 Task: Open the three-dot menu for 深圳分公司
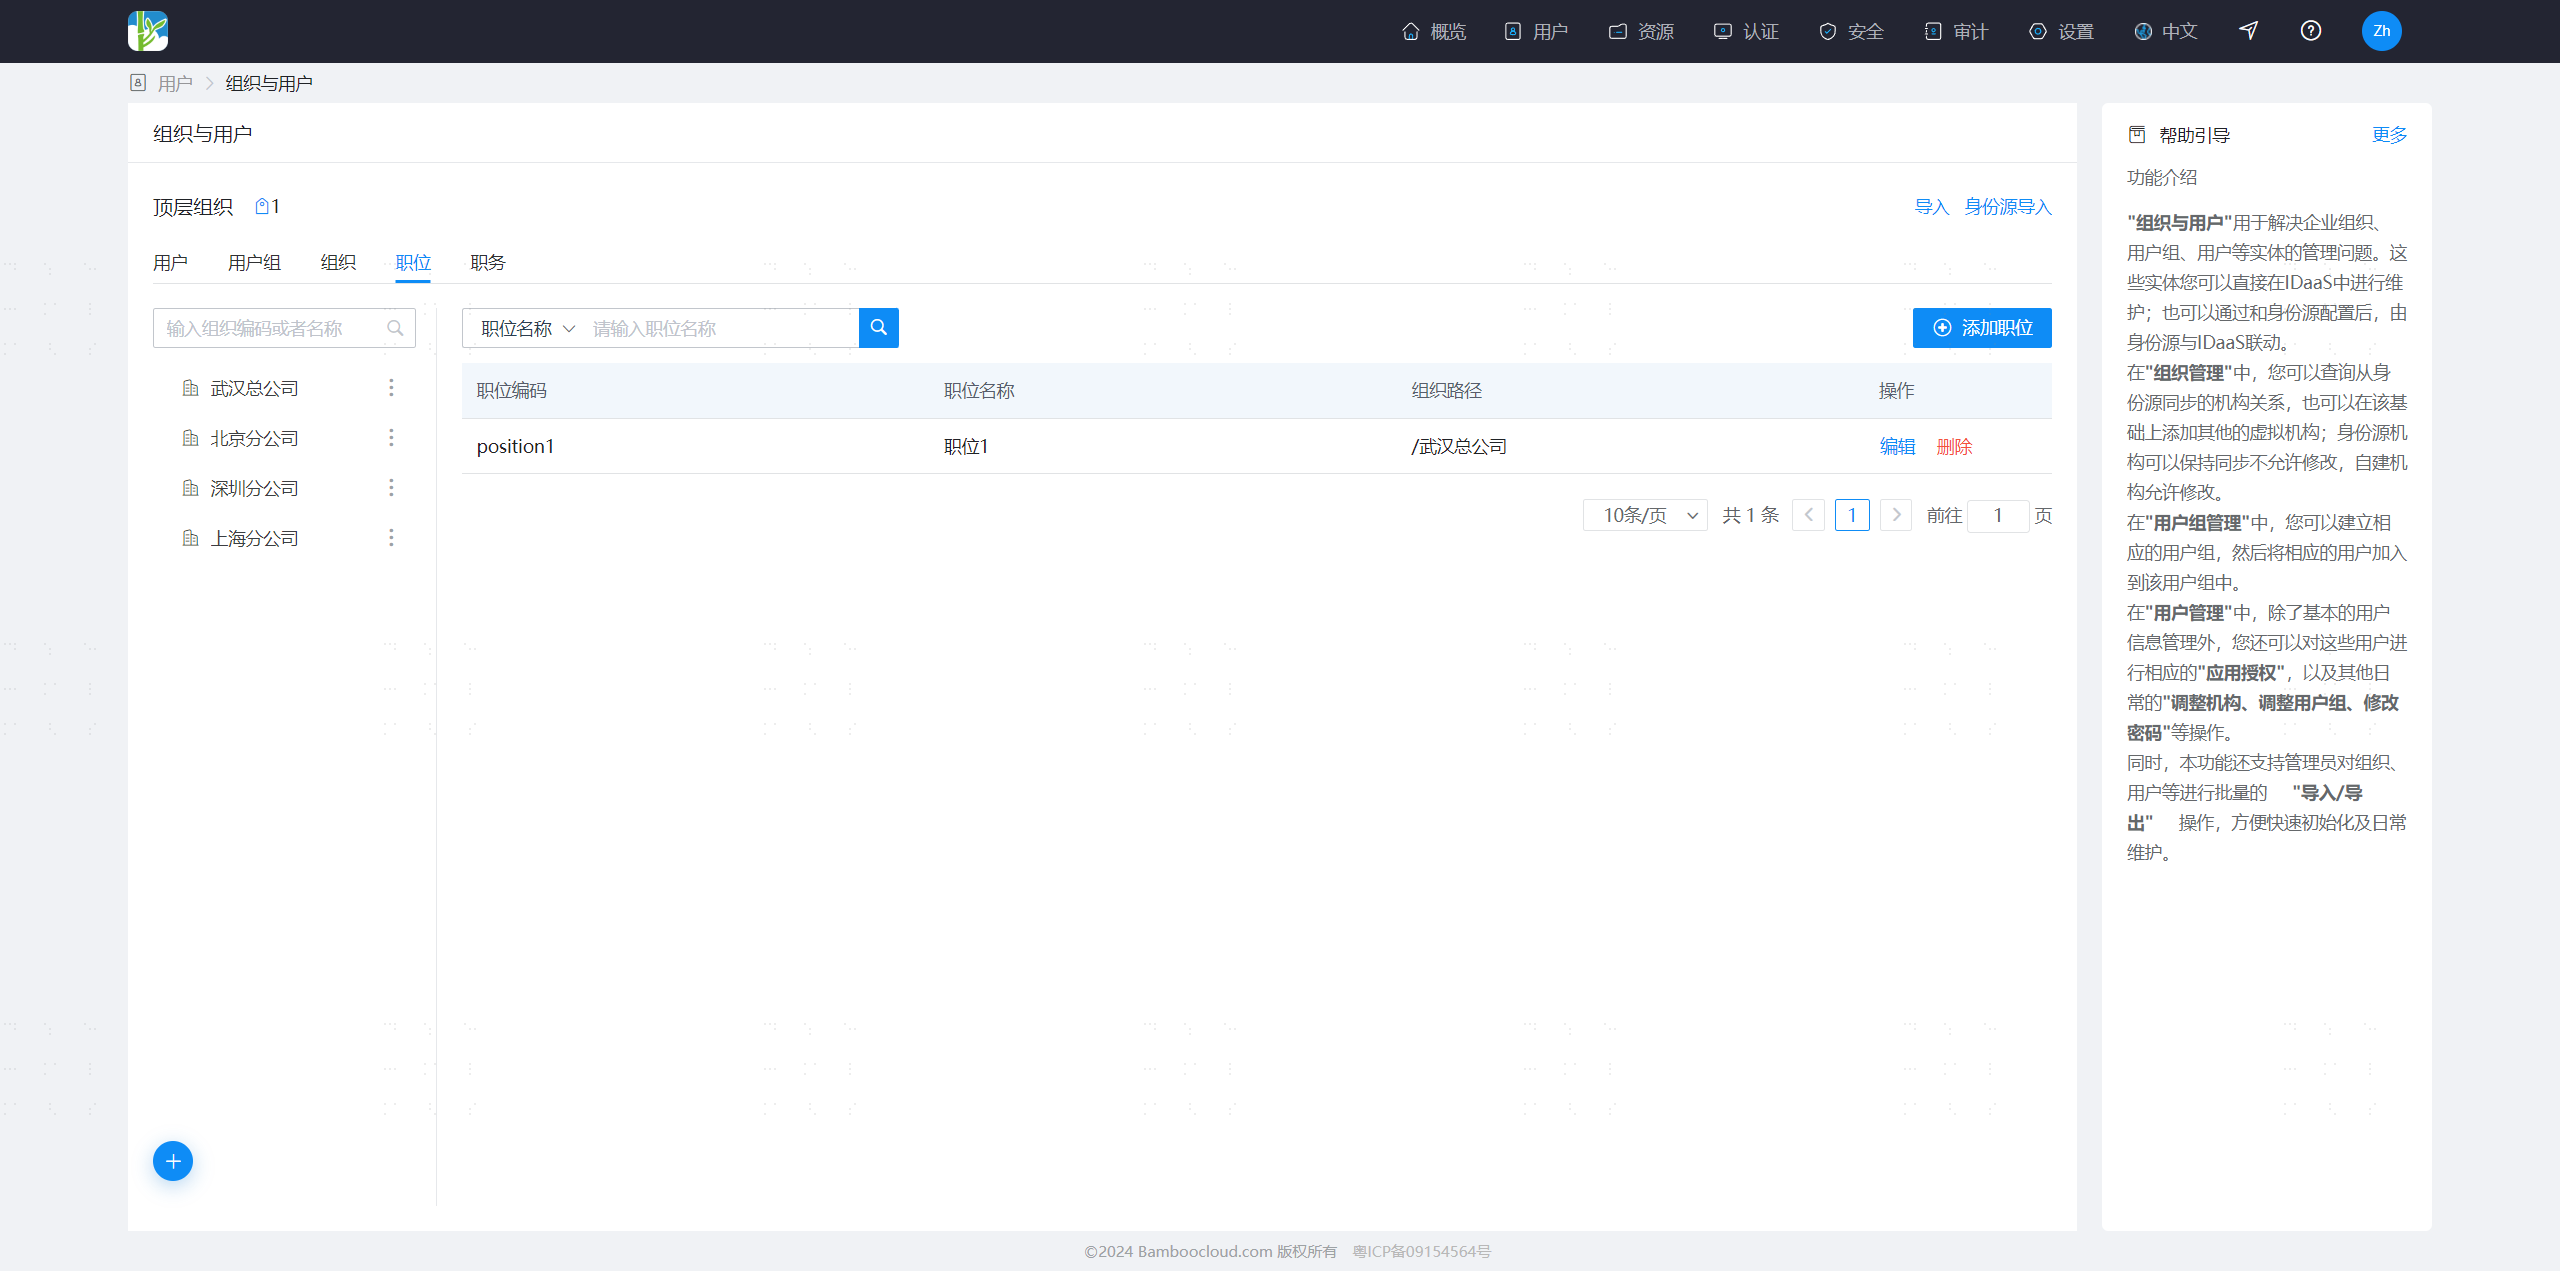(391, 488)
